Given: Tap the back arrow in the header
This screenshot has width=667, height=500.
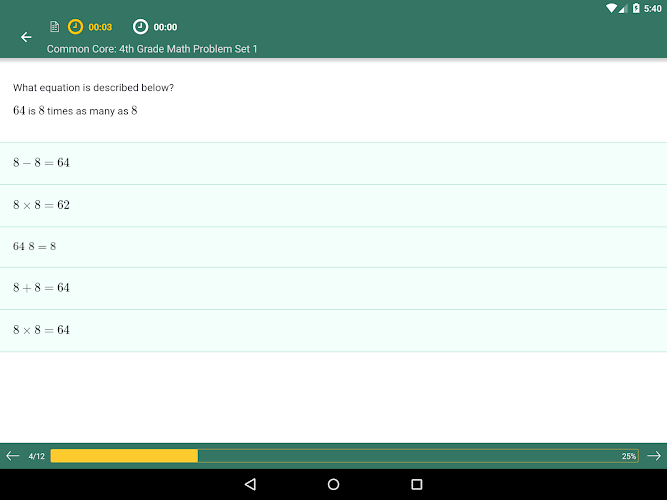Looking at the screenshot, I should pyautogui.click(x=26, y=37).
